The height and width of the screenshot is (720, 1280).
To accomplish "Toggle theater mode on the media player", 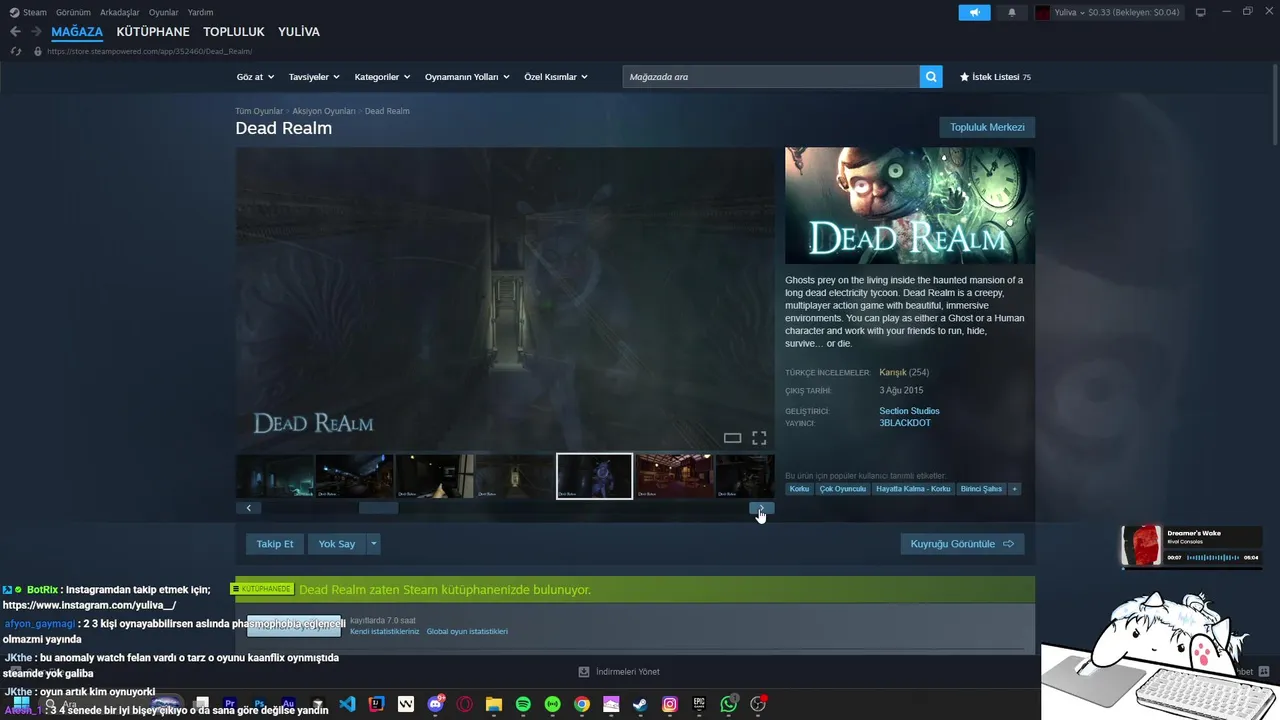I will pos(732,438).
